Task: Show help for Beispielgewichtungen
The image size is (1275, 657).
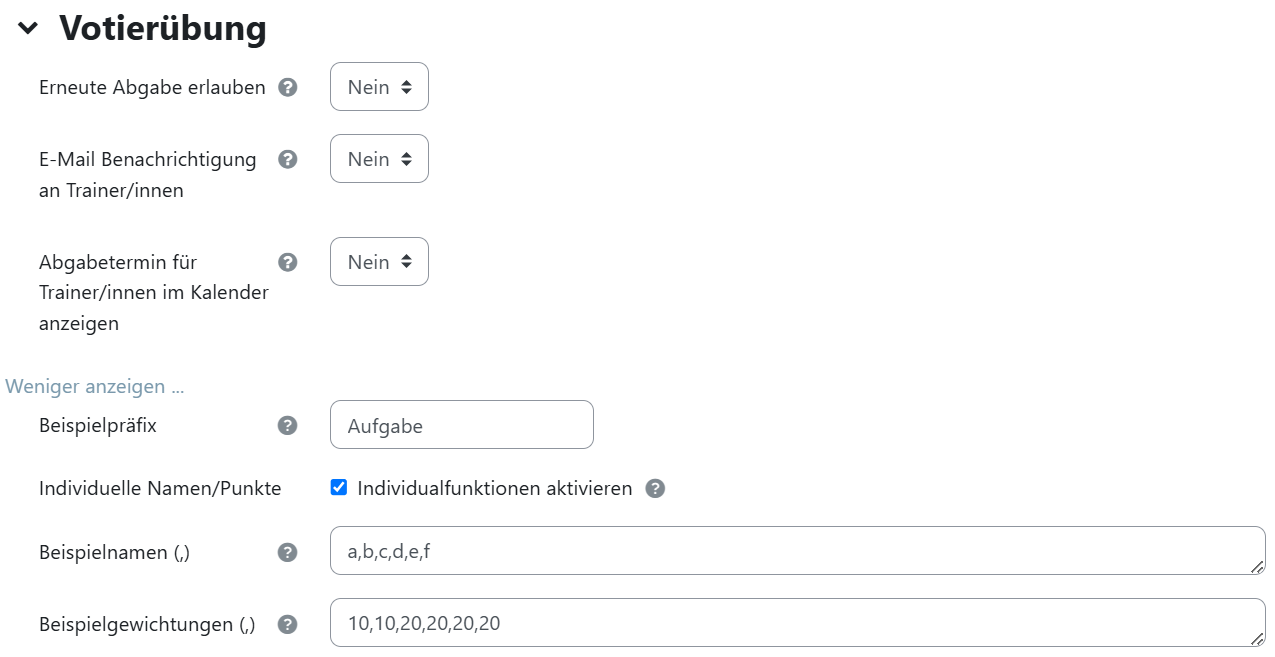Action: pos(288,624)
